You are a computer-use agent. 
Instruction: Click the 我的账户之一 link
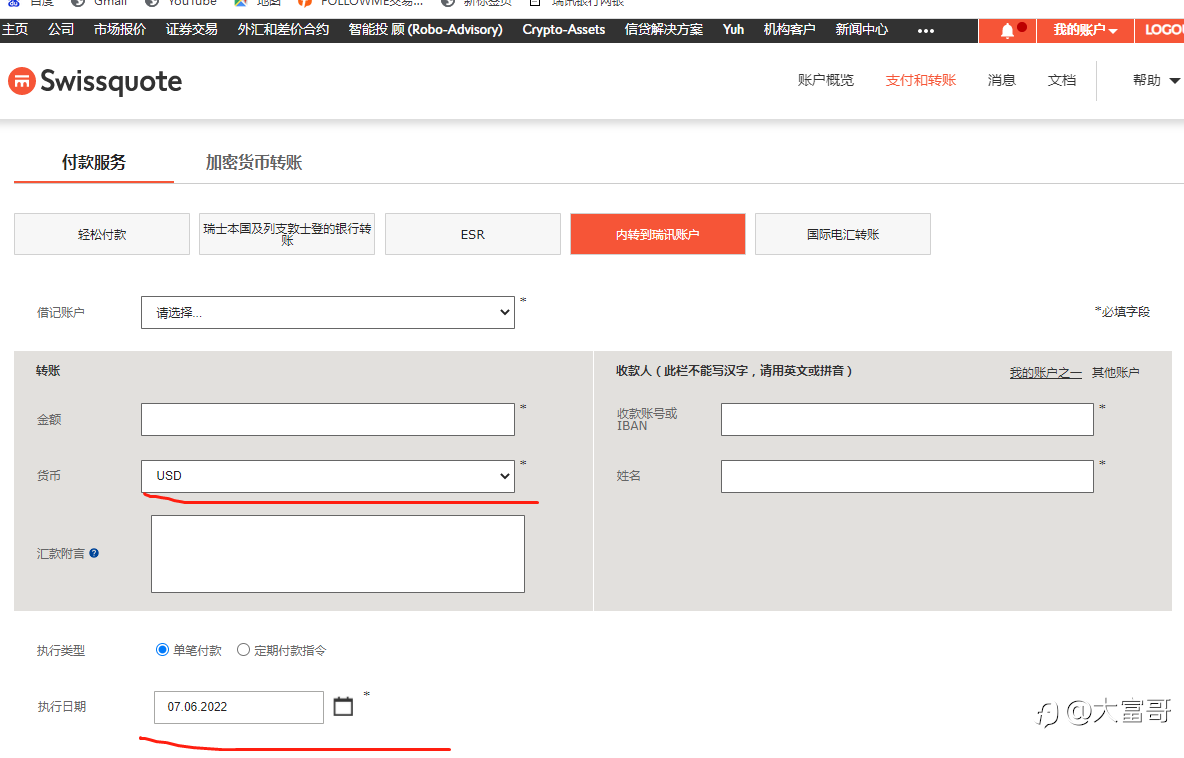pyautogui.click(x=1045, y=373)
